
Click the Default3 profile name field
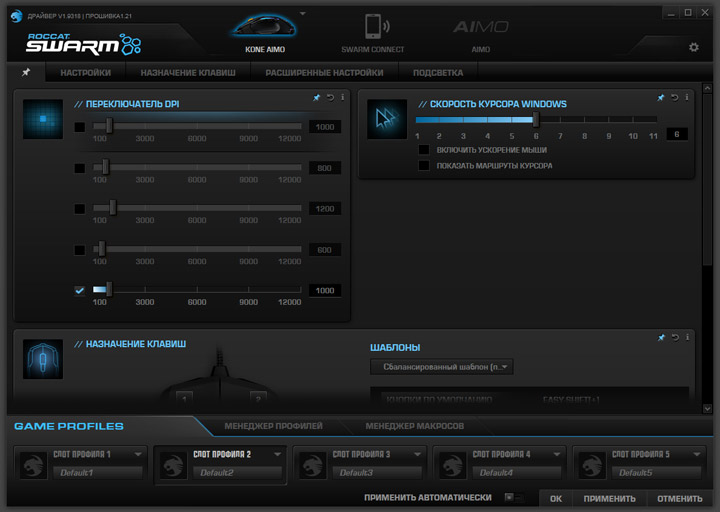point(377,473)
